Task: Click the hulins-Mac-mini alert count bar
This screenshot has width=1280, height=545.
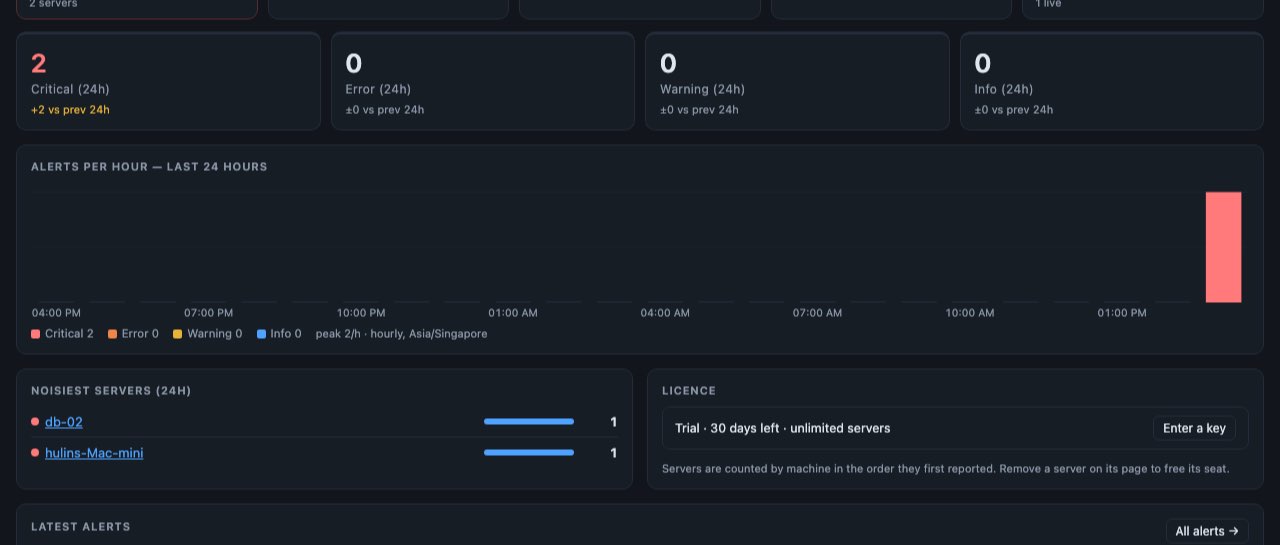Action: point(529,453)
